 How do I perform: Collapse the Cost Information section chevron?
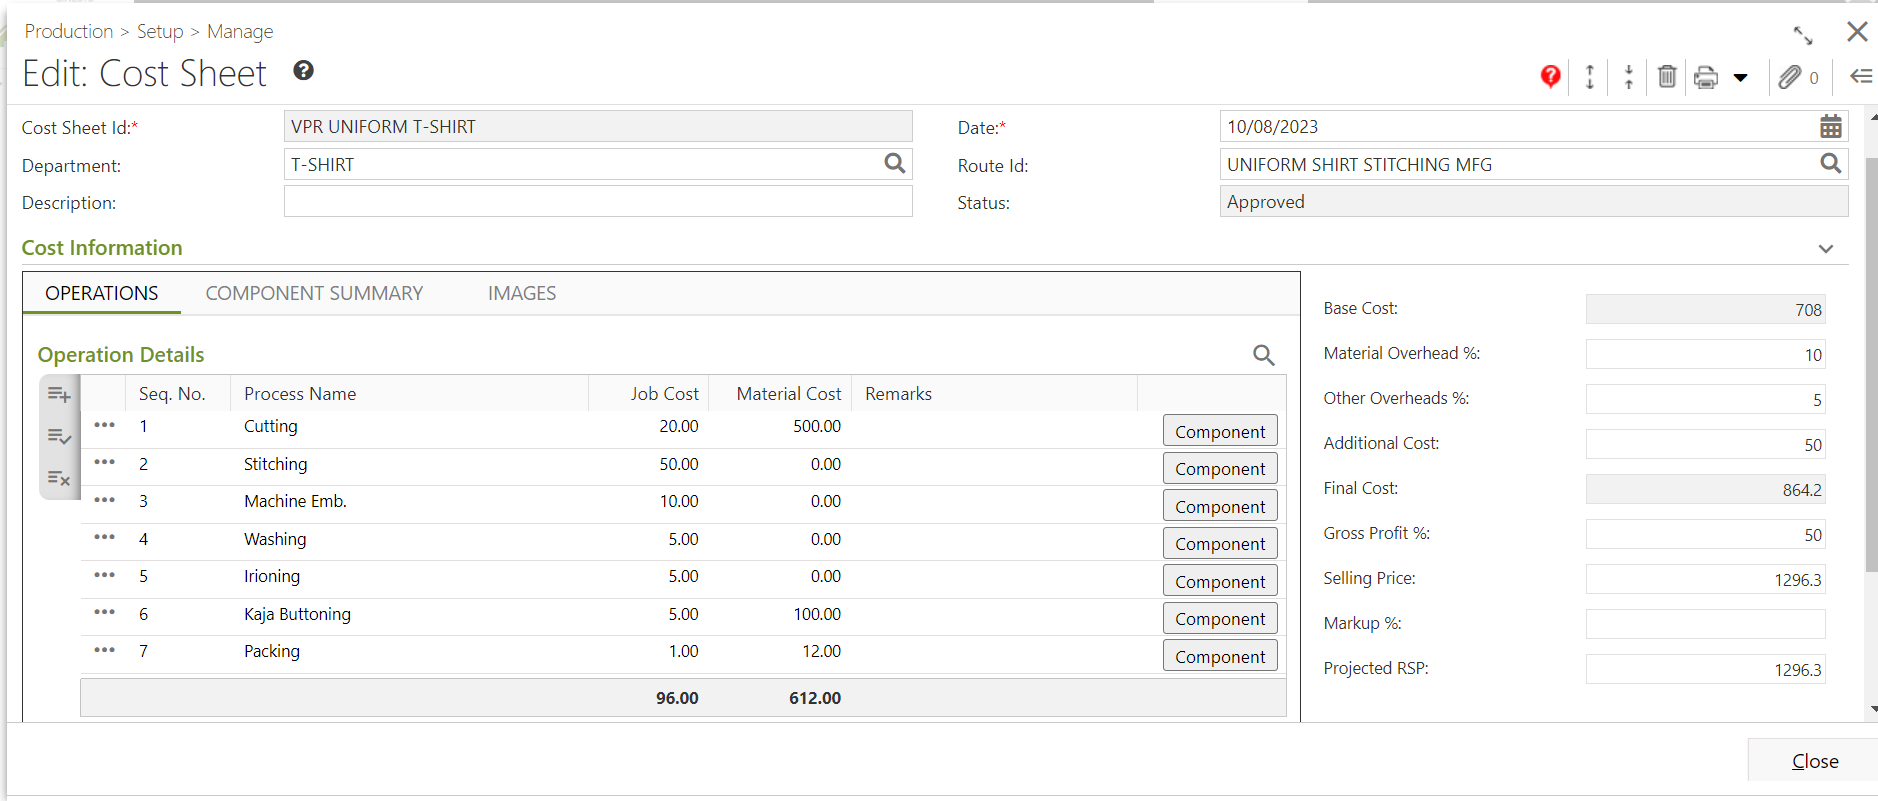coord(1826,249)
